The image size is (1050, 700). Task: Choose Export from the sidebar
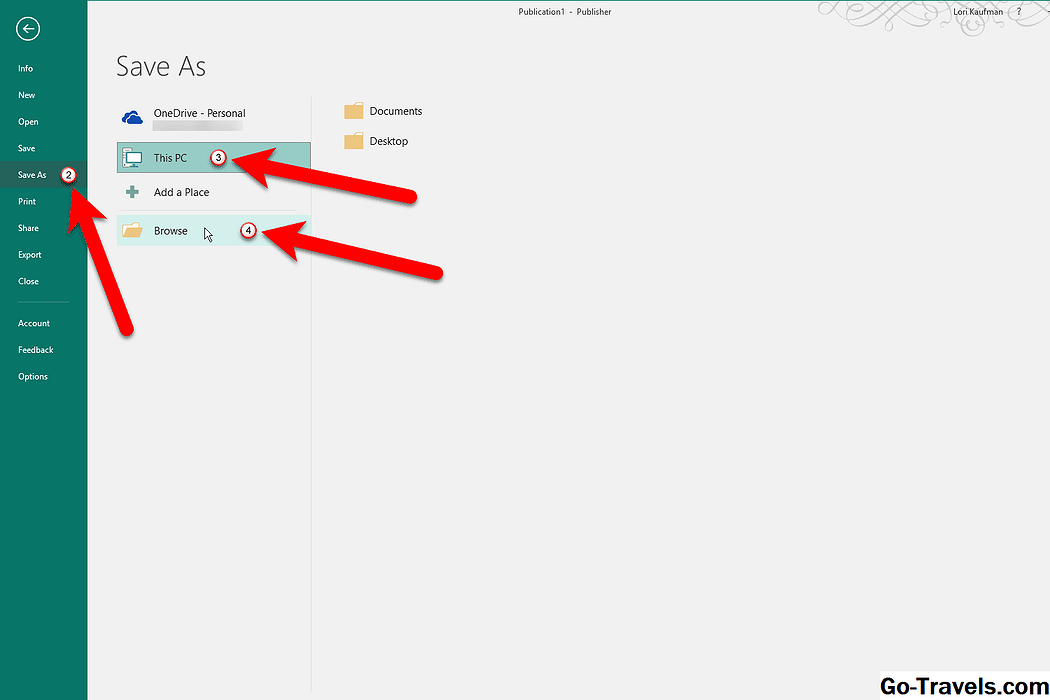[30, 255]
